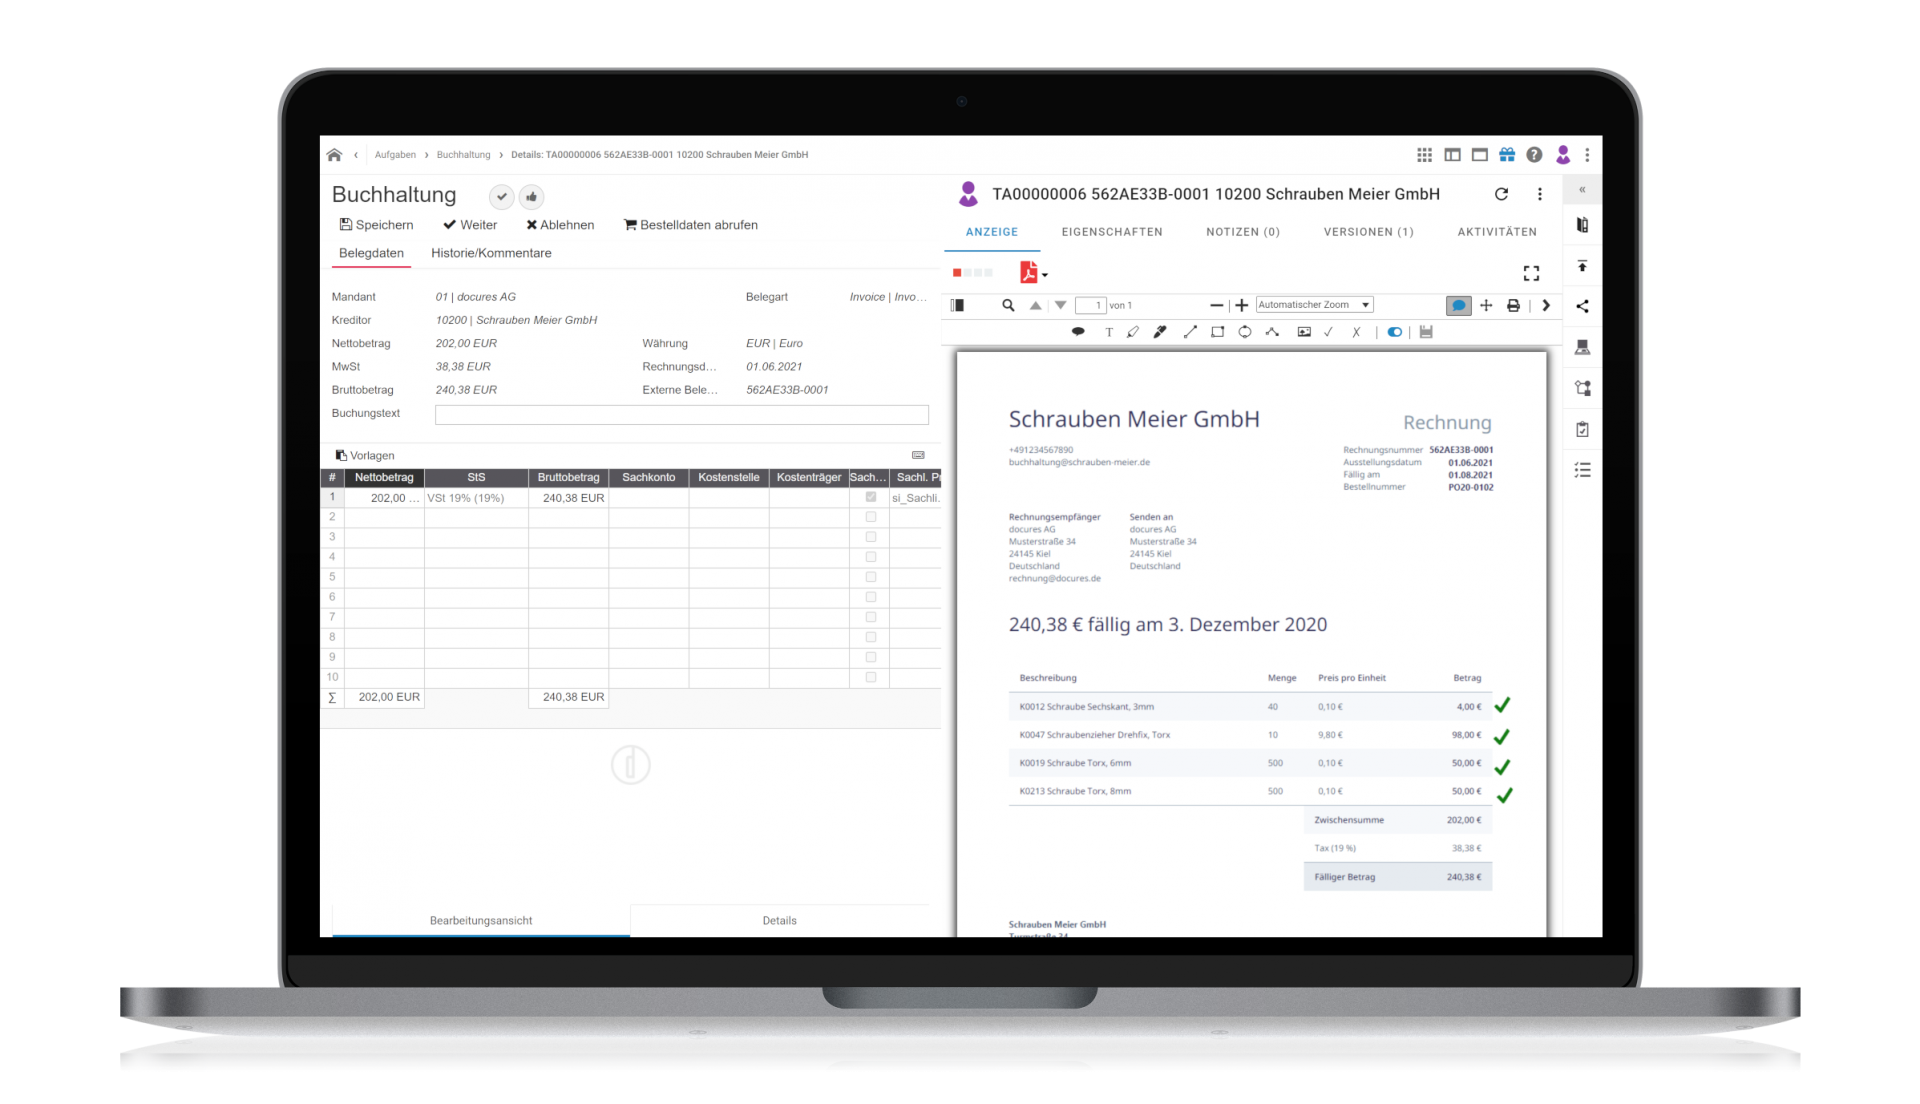The width and height of the screenshot is (1920, 1104).
Task: Click Bestelldaten abrufen
Action: pos(690,225)
